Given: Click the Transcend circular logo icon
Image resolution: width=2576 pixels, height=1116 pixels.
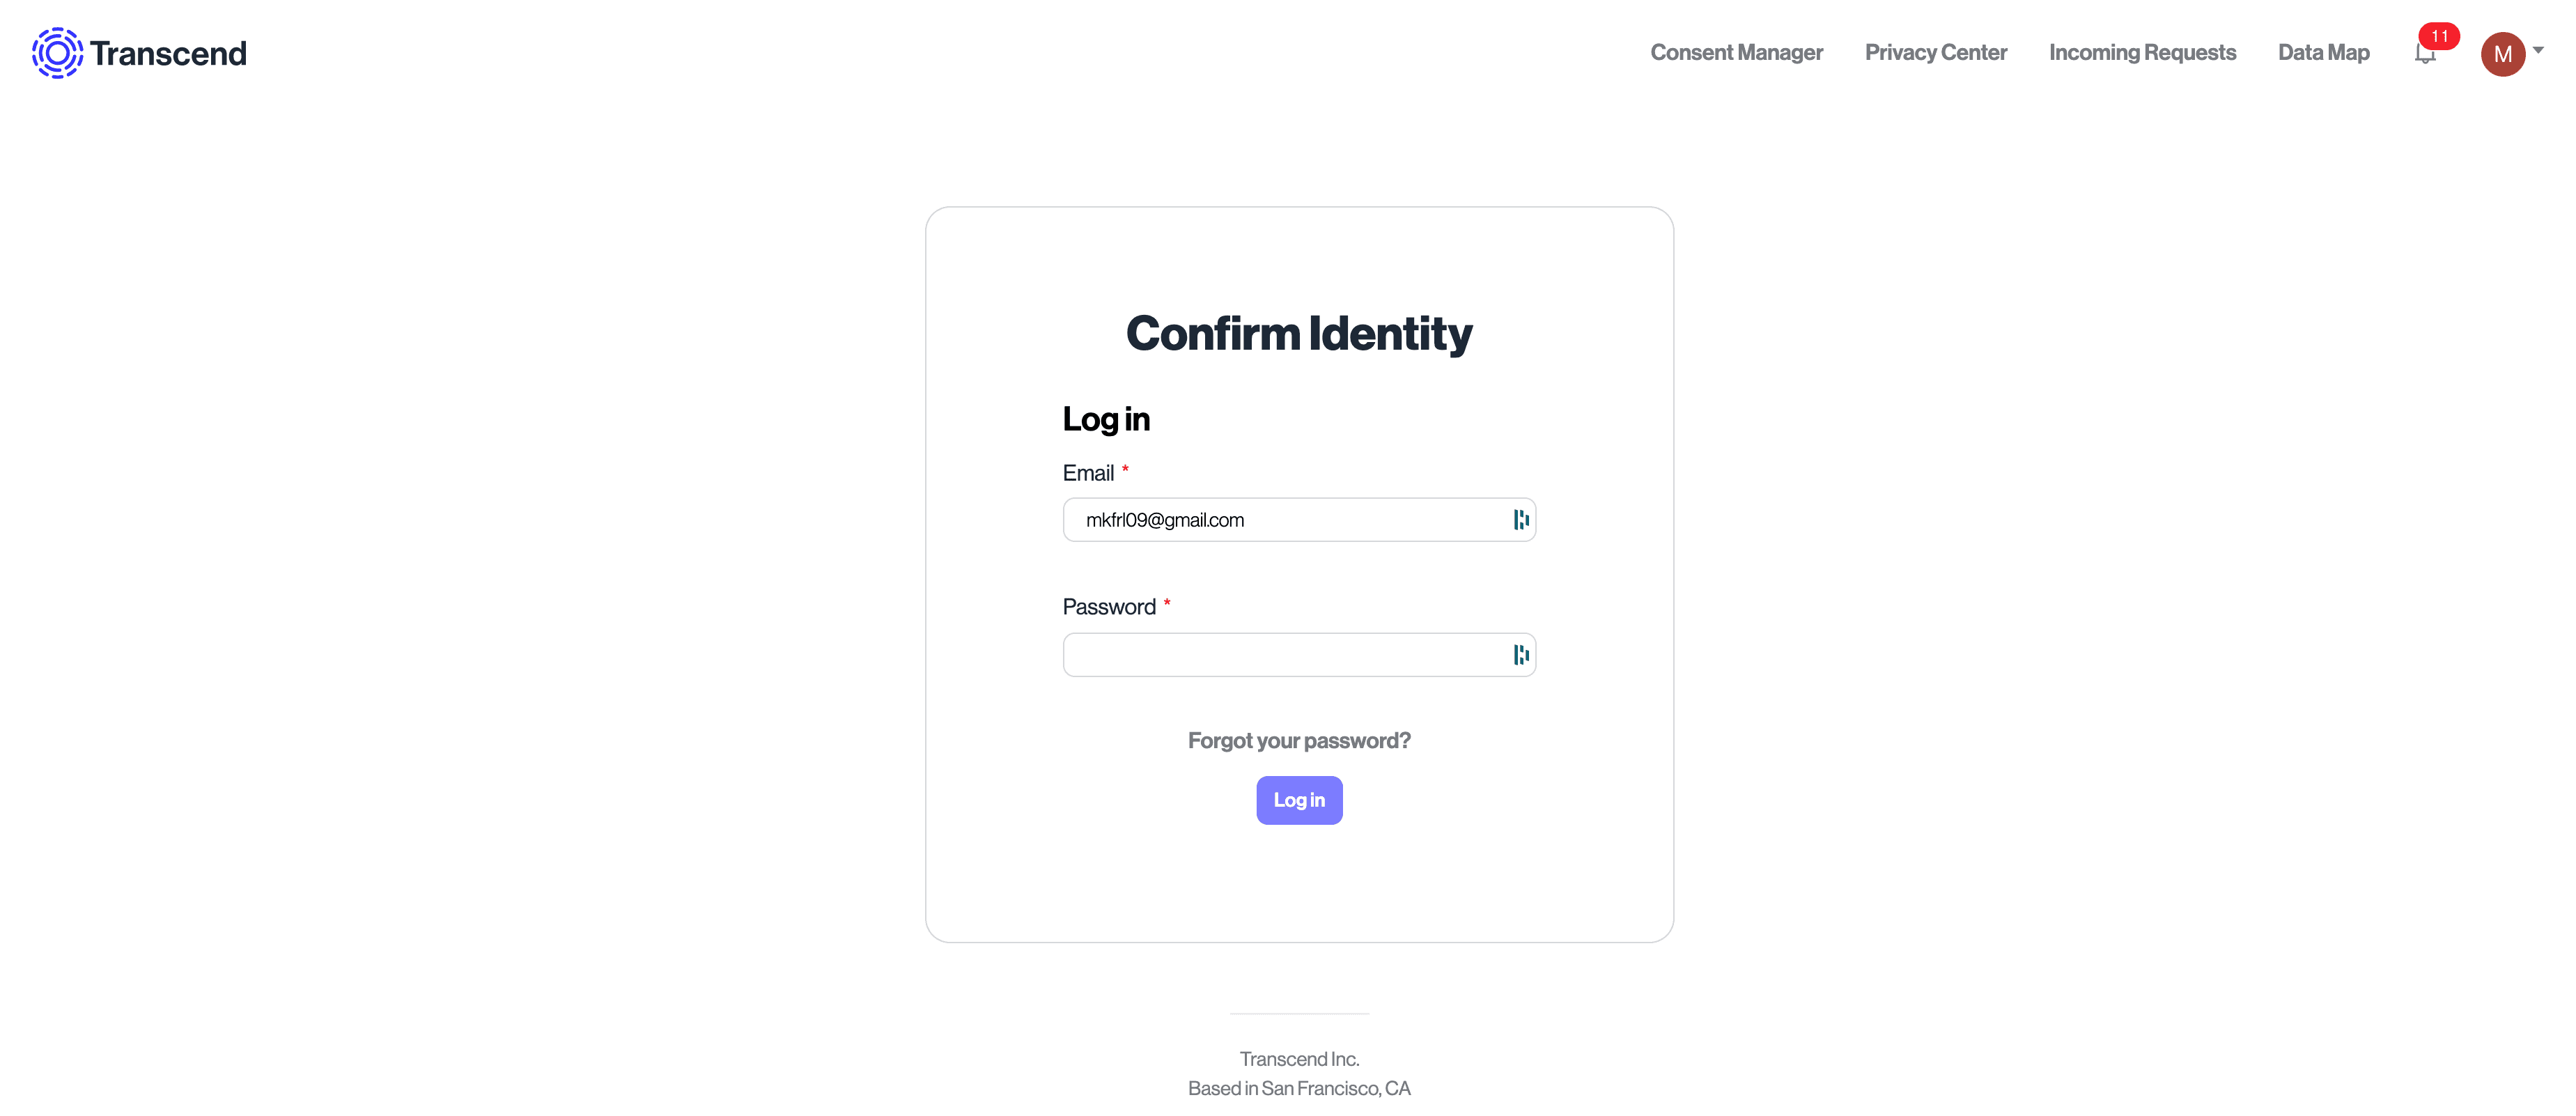Looking at the screenshot, I should 57,53.
